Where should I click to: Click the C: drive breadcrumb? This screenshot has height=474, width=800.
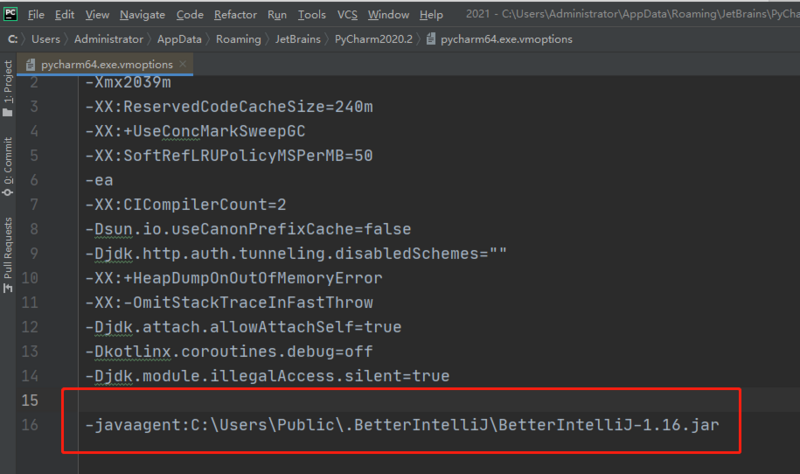click(x=13, y=39)
